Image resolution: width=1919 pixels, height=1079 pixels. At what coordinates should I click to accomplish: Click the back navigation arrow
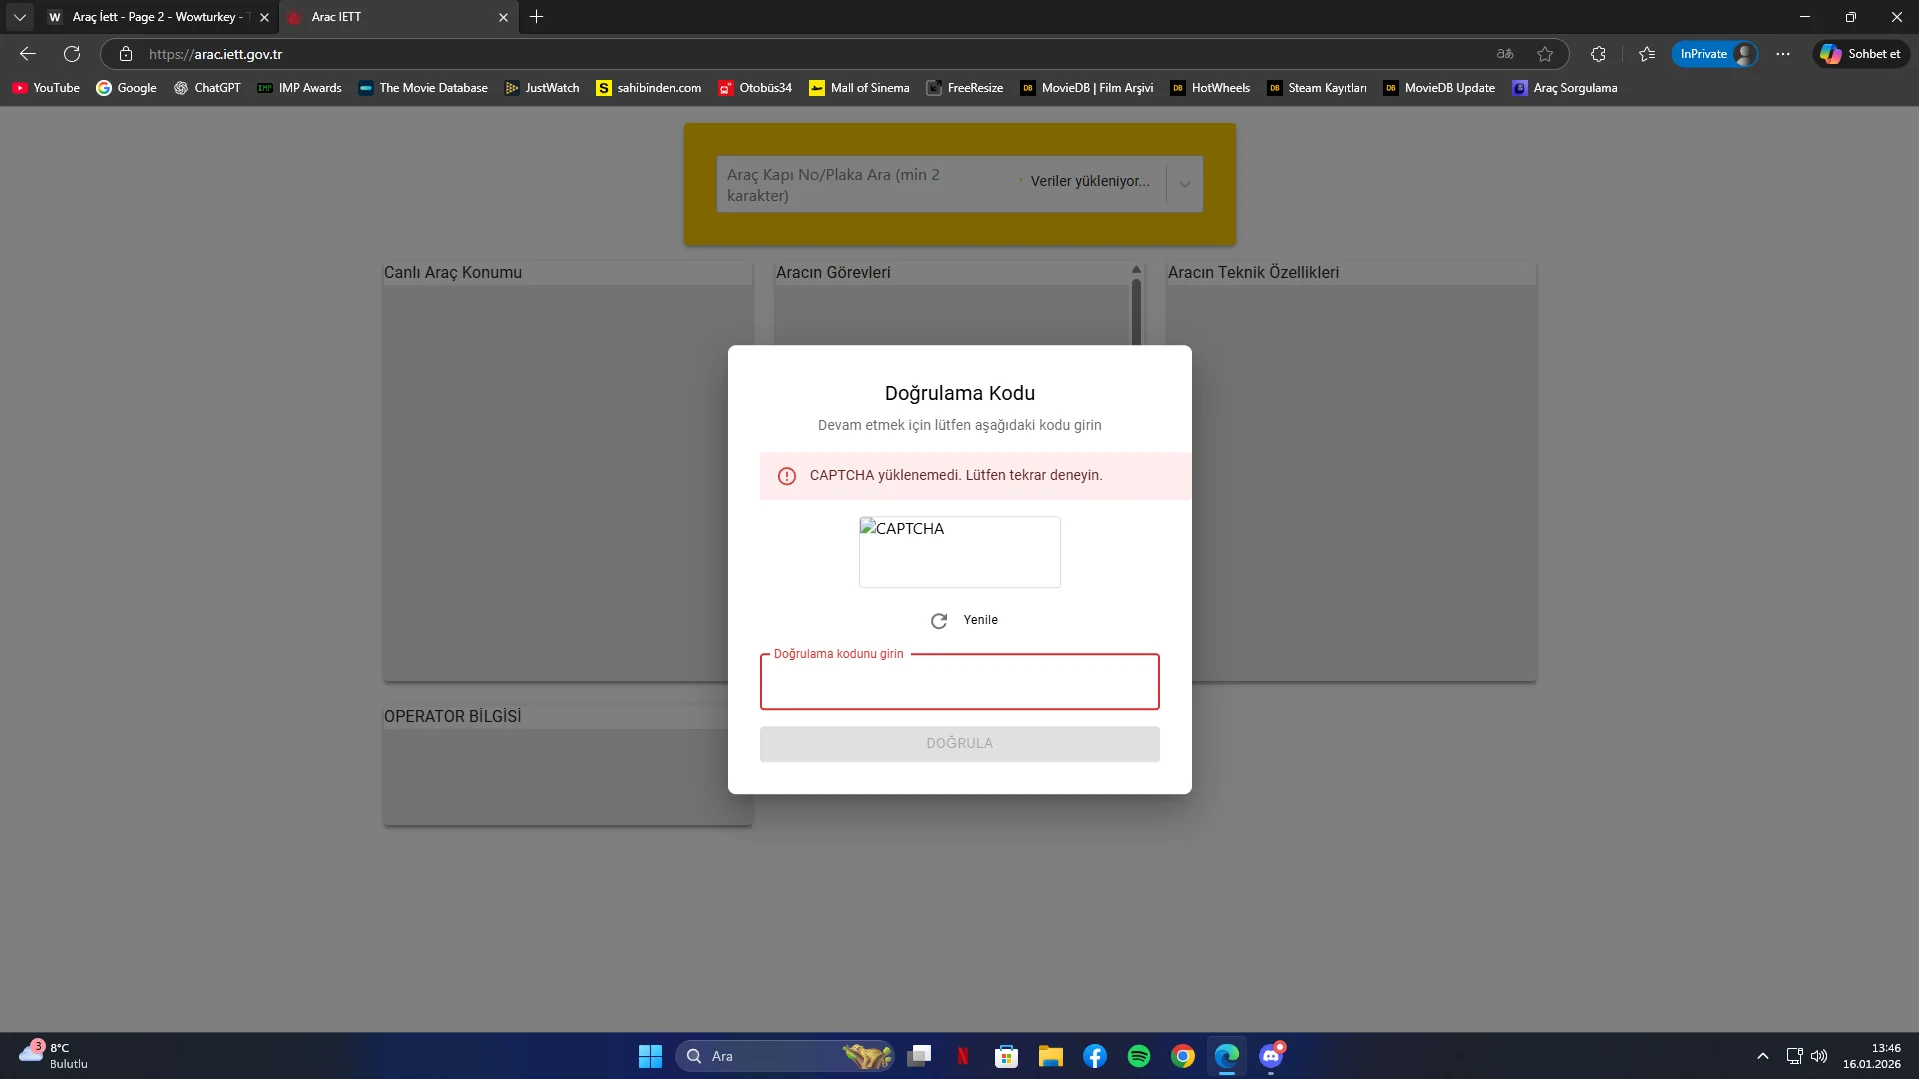tap(28, 54)
